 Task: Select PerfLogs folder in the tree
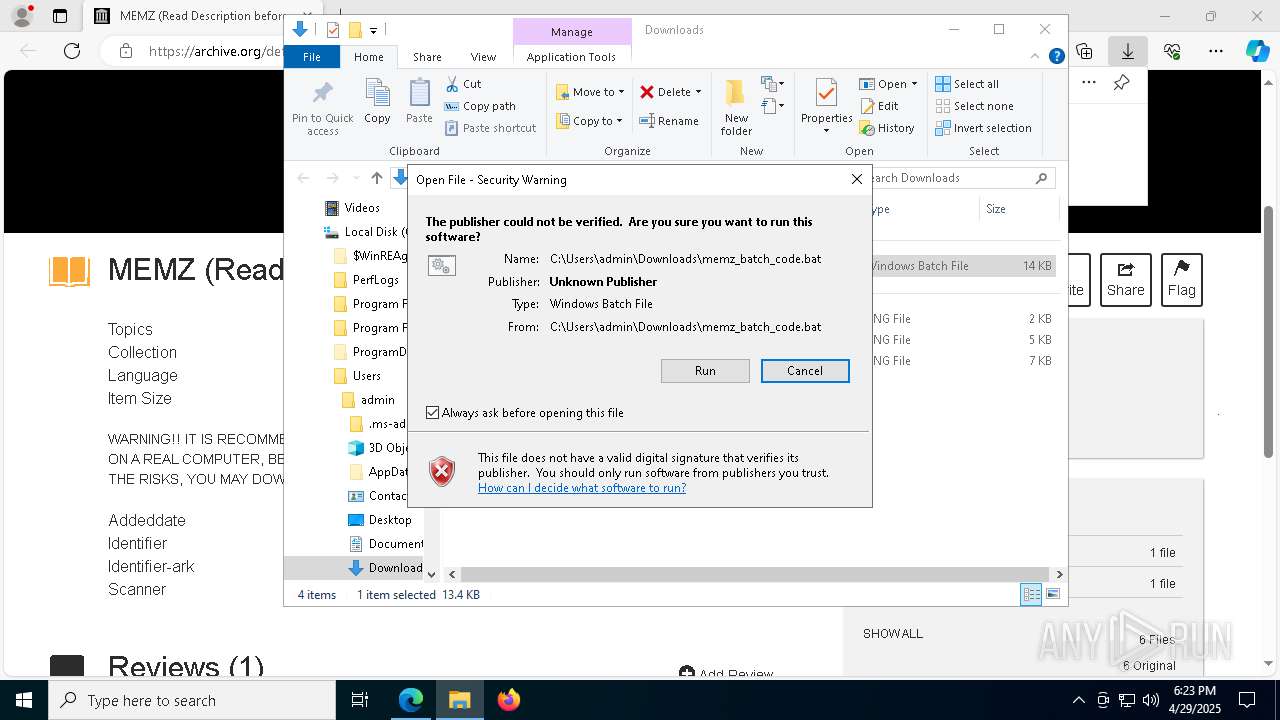(x=366, y=280)
